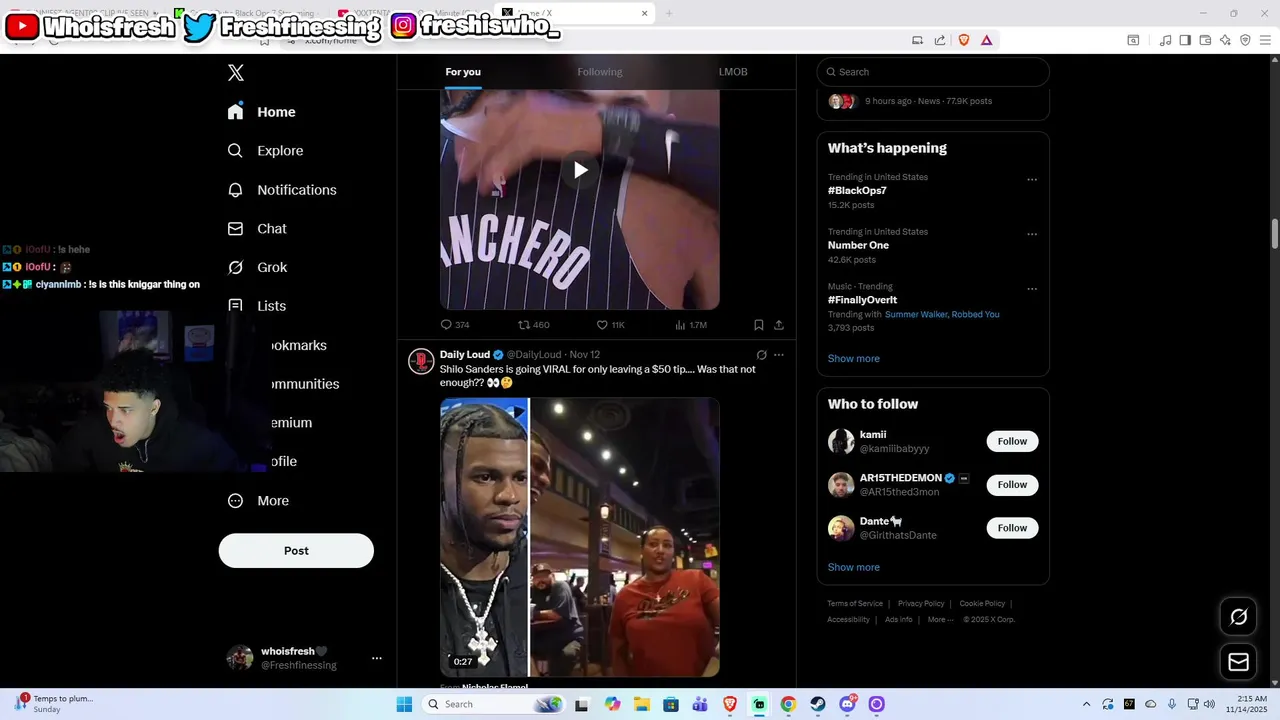Open the More menu in the sidebar

click(x=258, y=501)
